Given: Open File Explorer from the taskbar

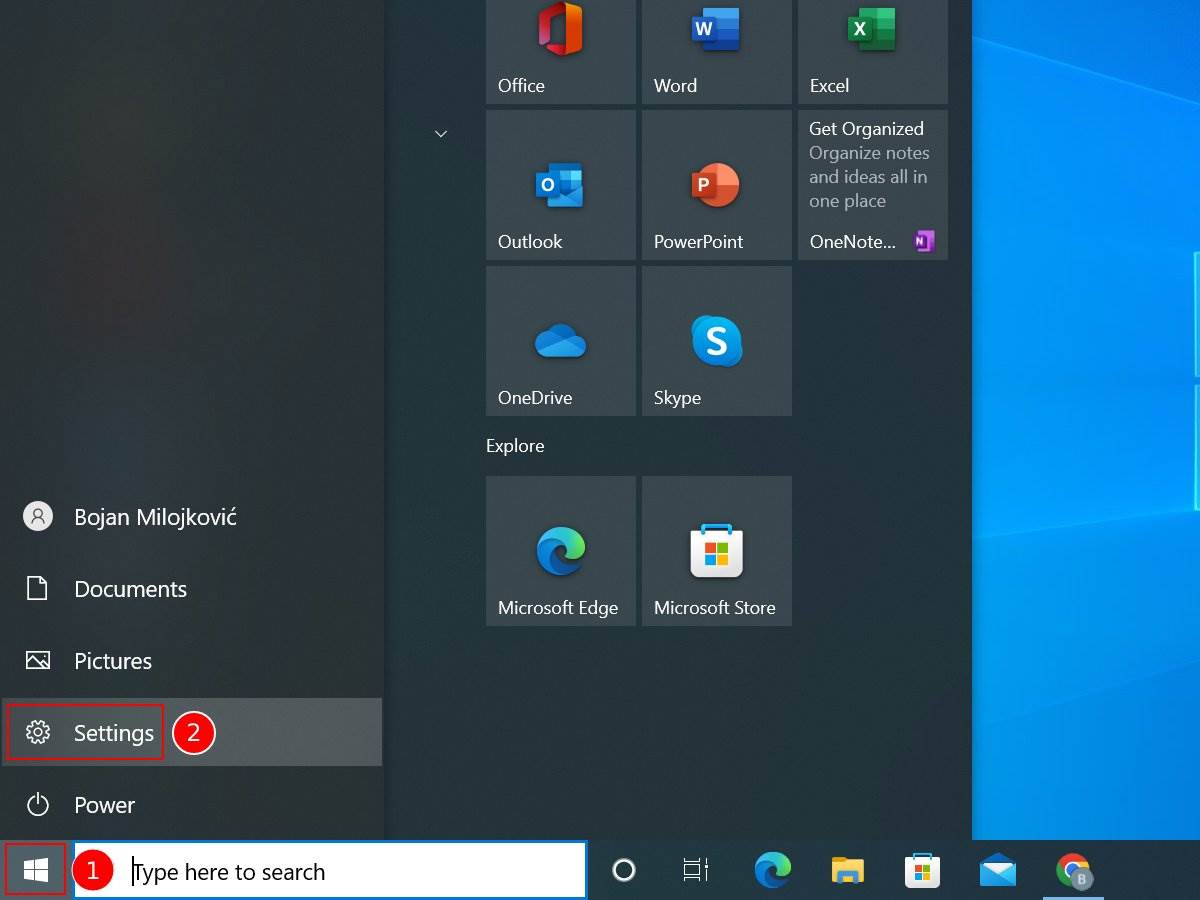Looking at the screenshot, I should [848, 871].
